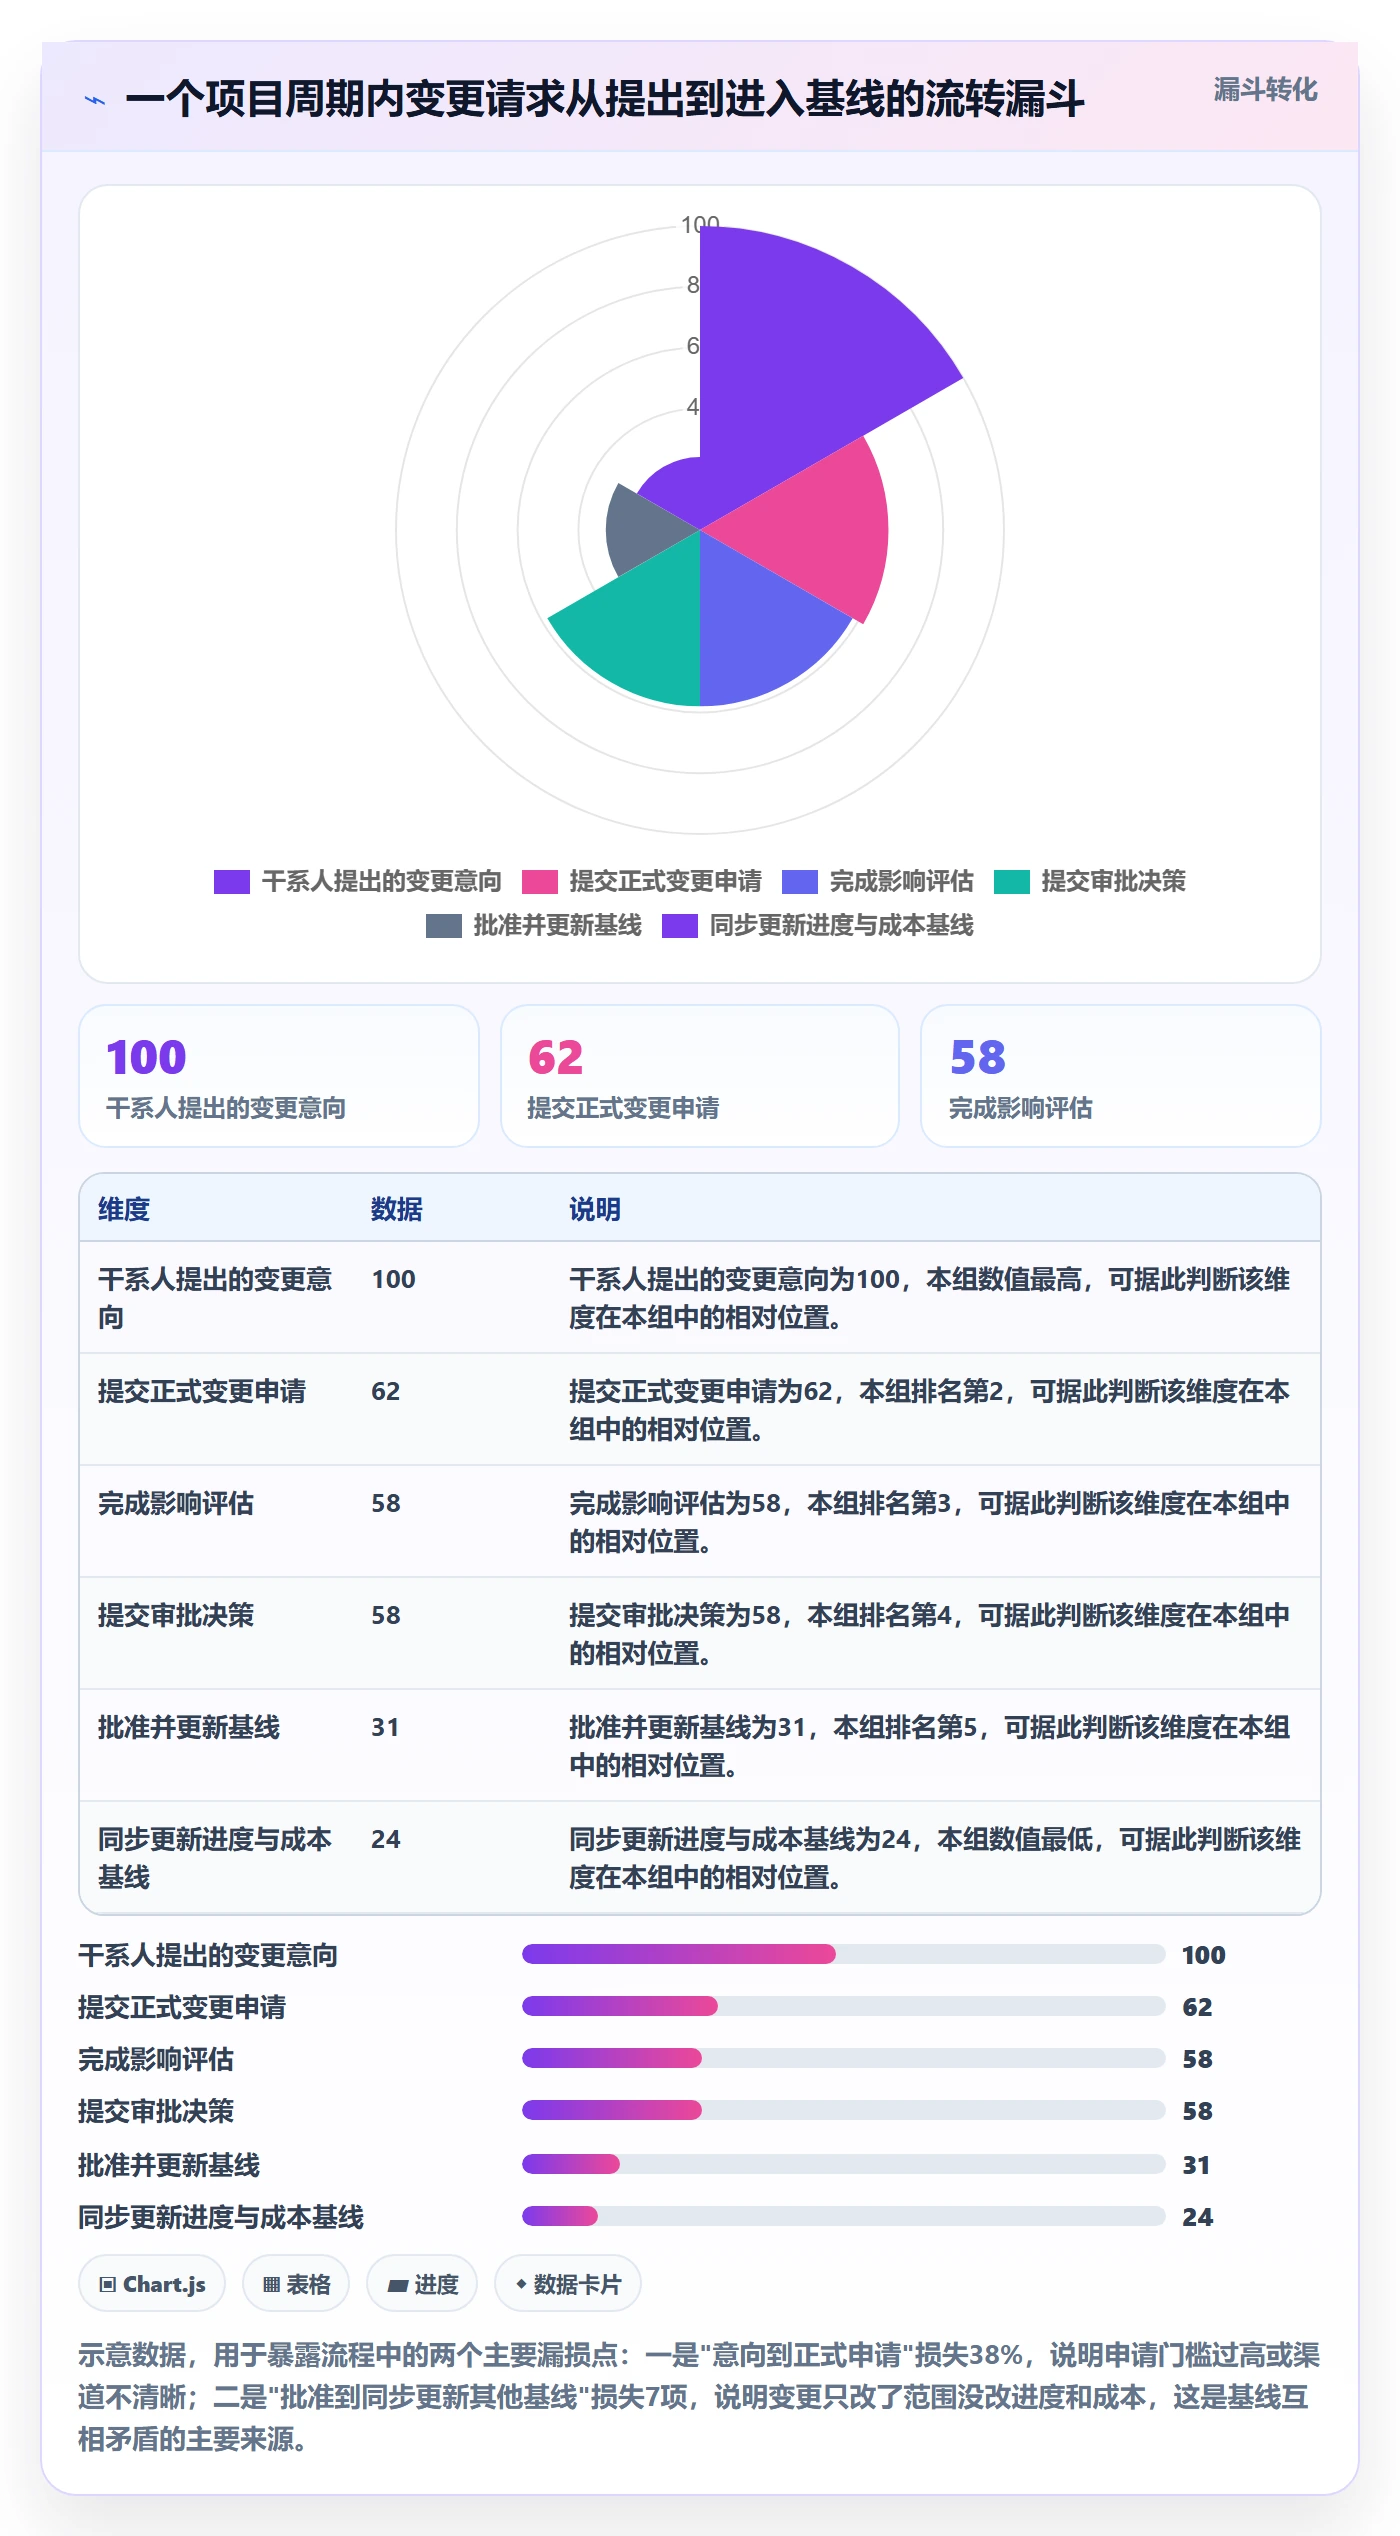The width and height of the screenshot is (1400, 2536).
Task: Click the description text for 提交审批决策为58
Action: pos(929,1634)
